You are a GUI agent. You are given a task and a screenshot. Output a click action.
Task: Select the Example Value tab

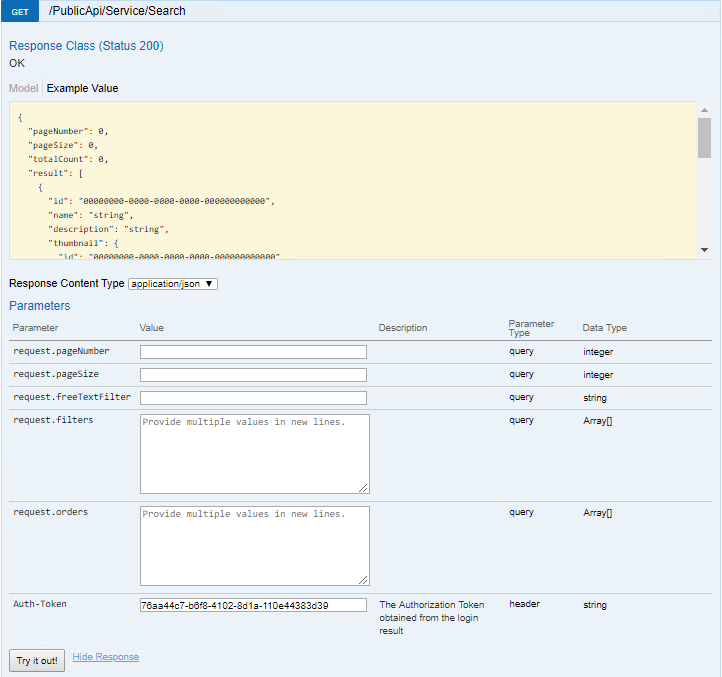(82, 89)
